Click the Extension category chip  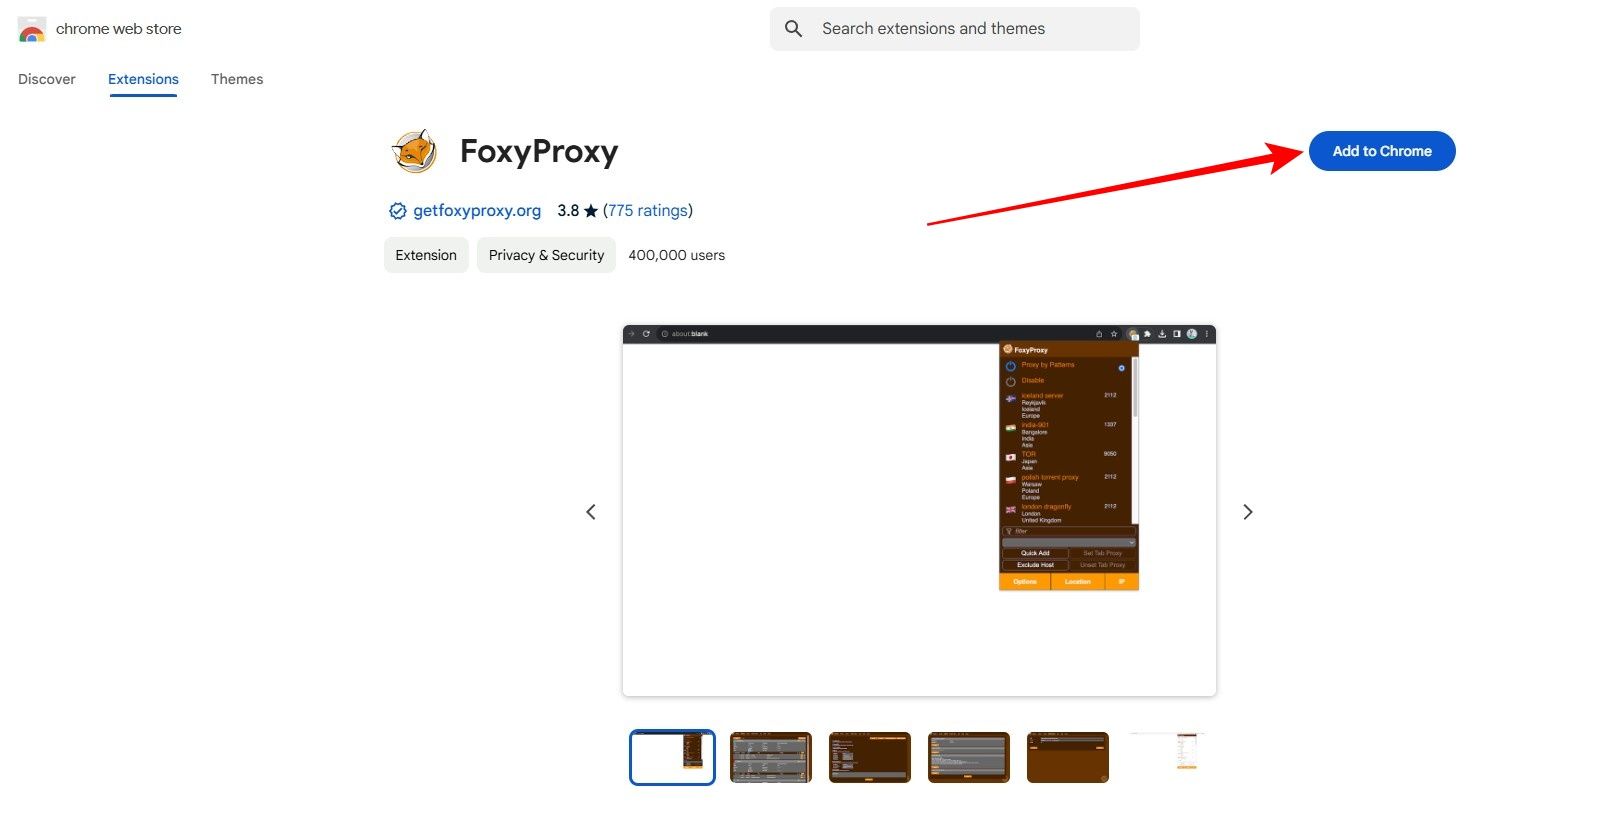(x=426, y=255)
